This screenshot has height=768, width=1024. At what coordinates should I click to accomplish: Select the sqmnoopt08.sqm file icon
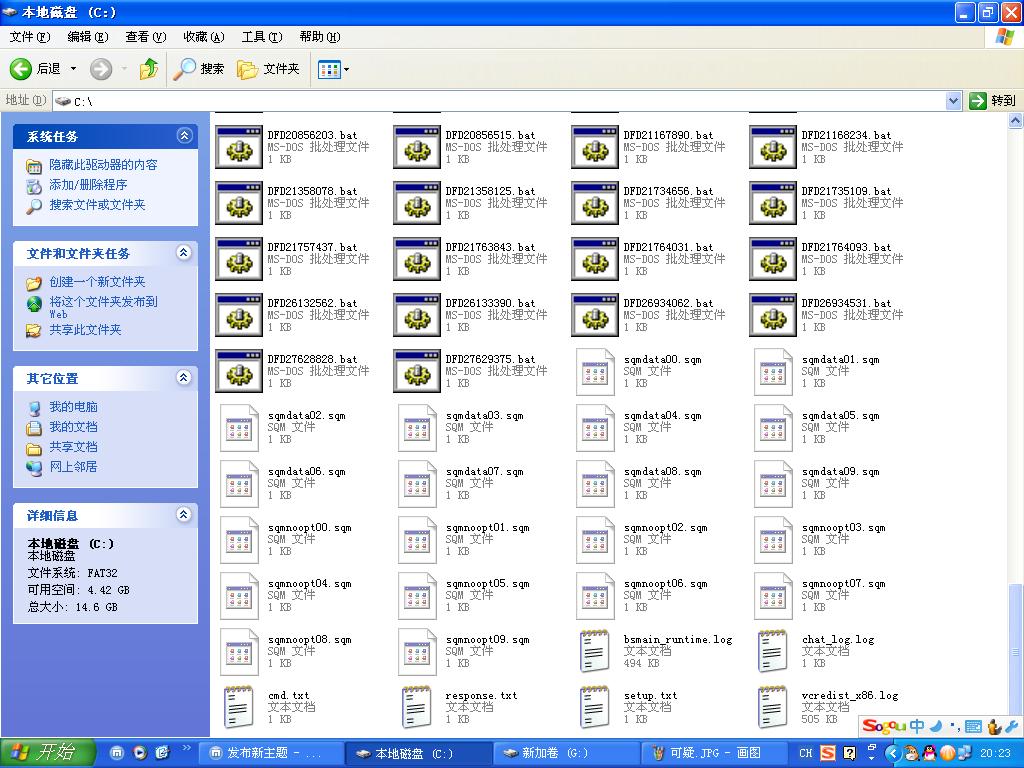(x=239, y=653)
